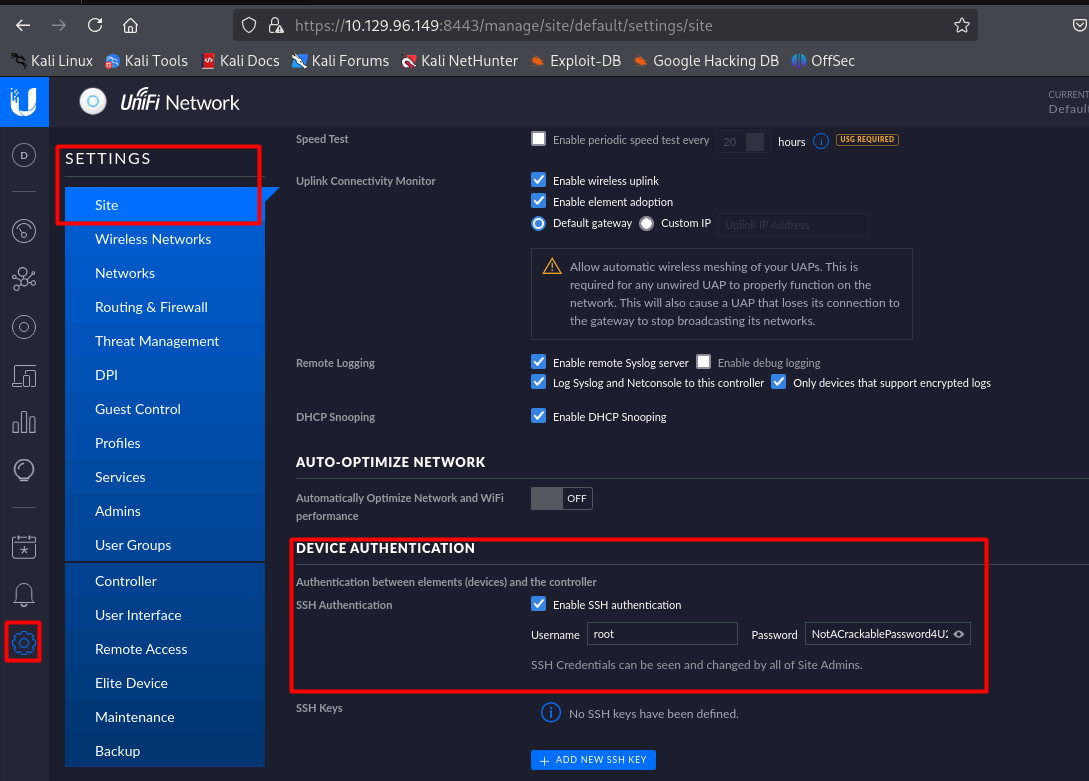Open the OffSec bookmark

[823, 61]
